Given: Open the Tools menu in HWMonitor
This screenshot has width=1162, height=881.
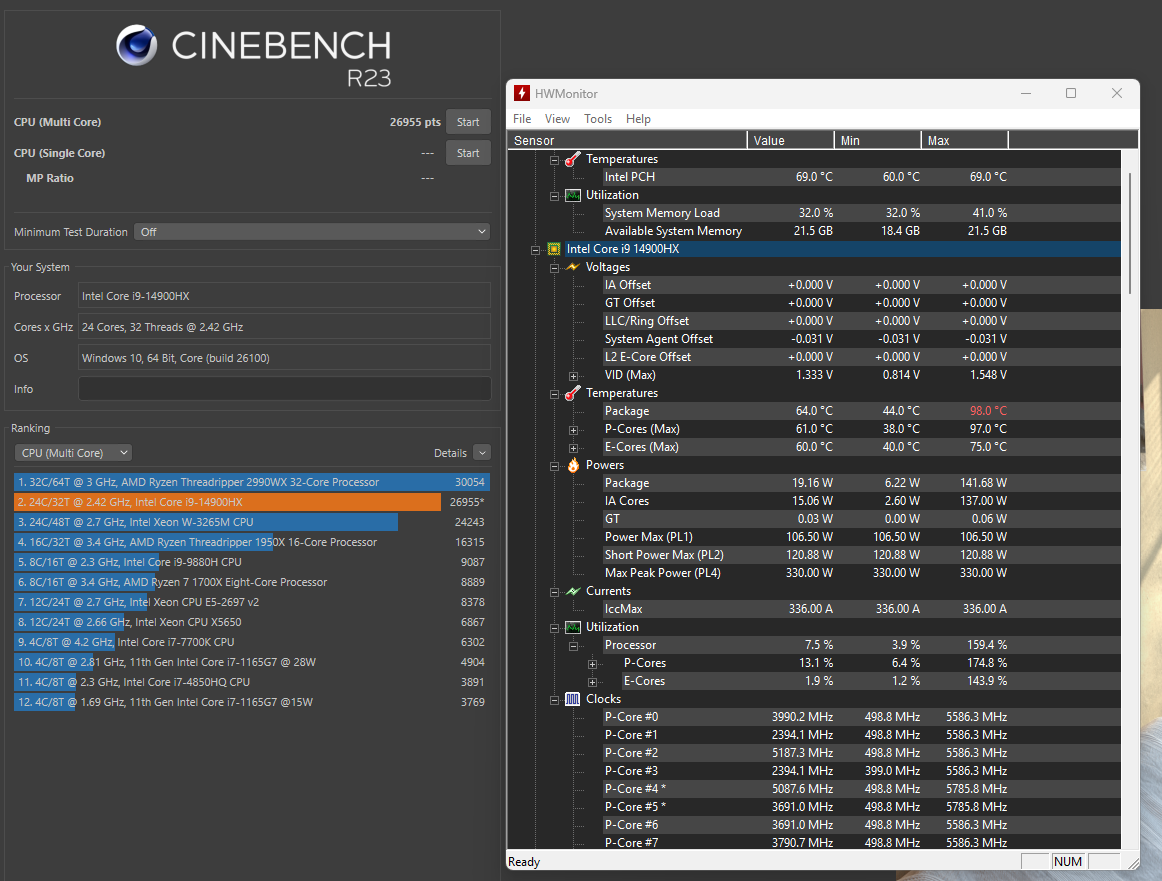Looking at the screenshot, I should click(x=598, y=119).
